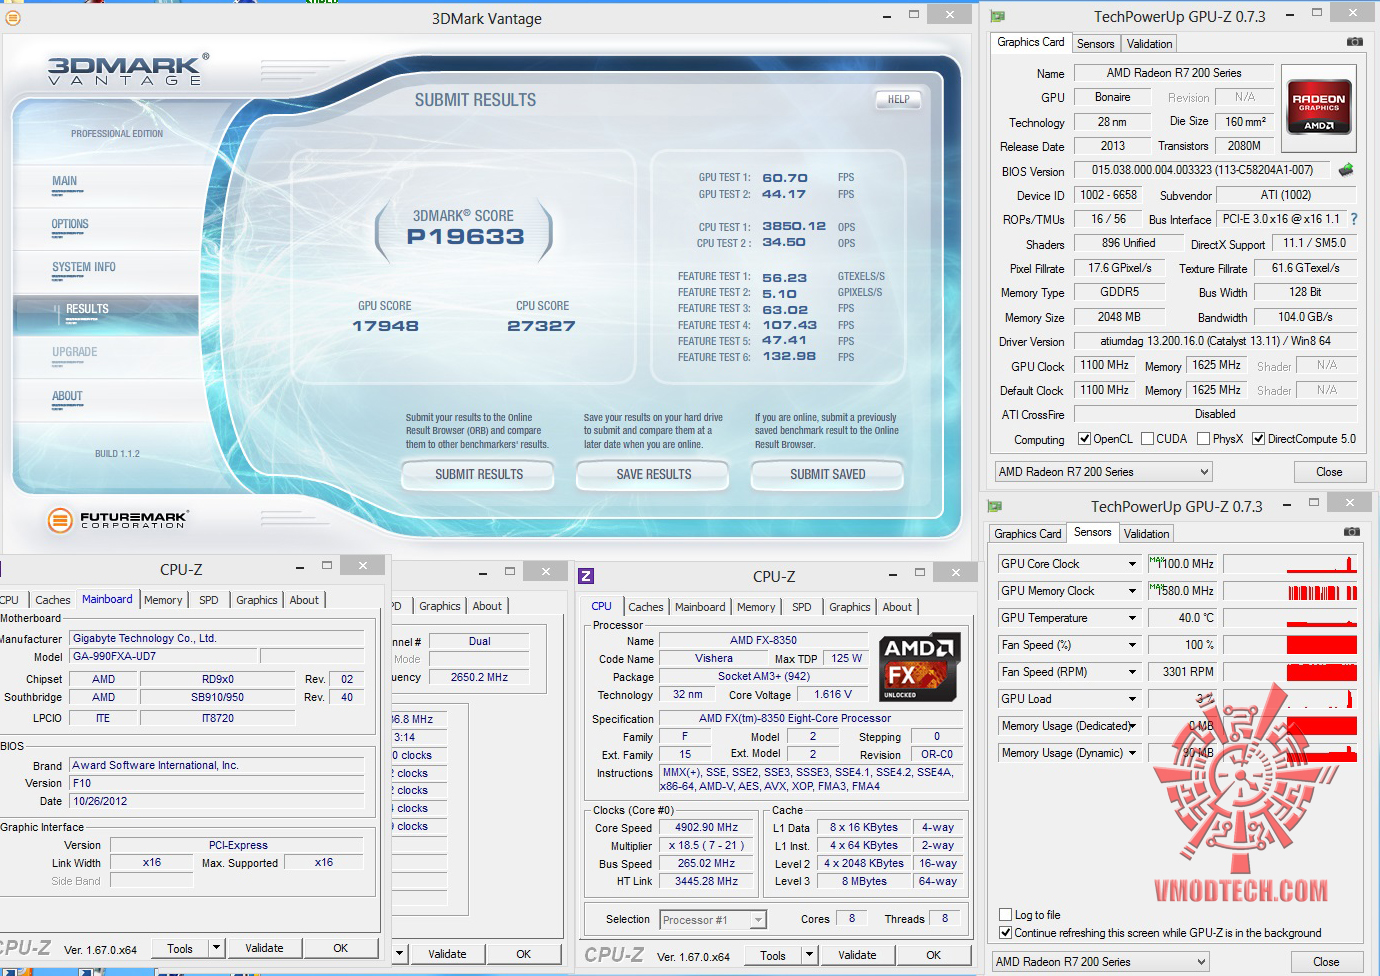Click the Core Speed value 4902.90 MHz
The image size is (1380, 976).
coord(706,827)
